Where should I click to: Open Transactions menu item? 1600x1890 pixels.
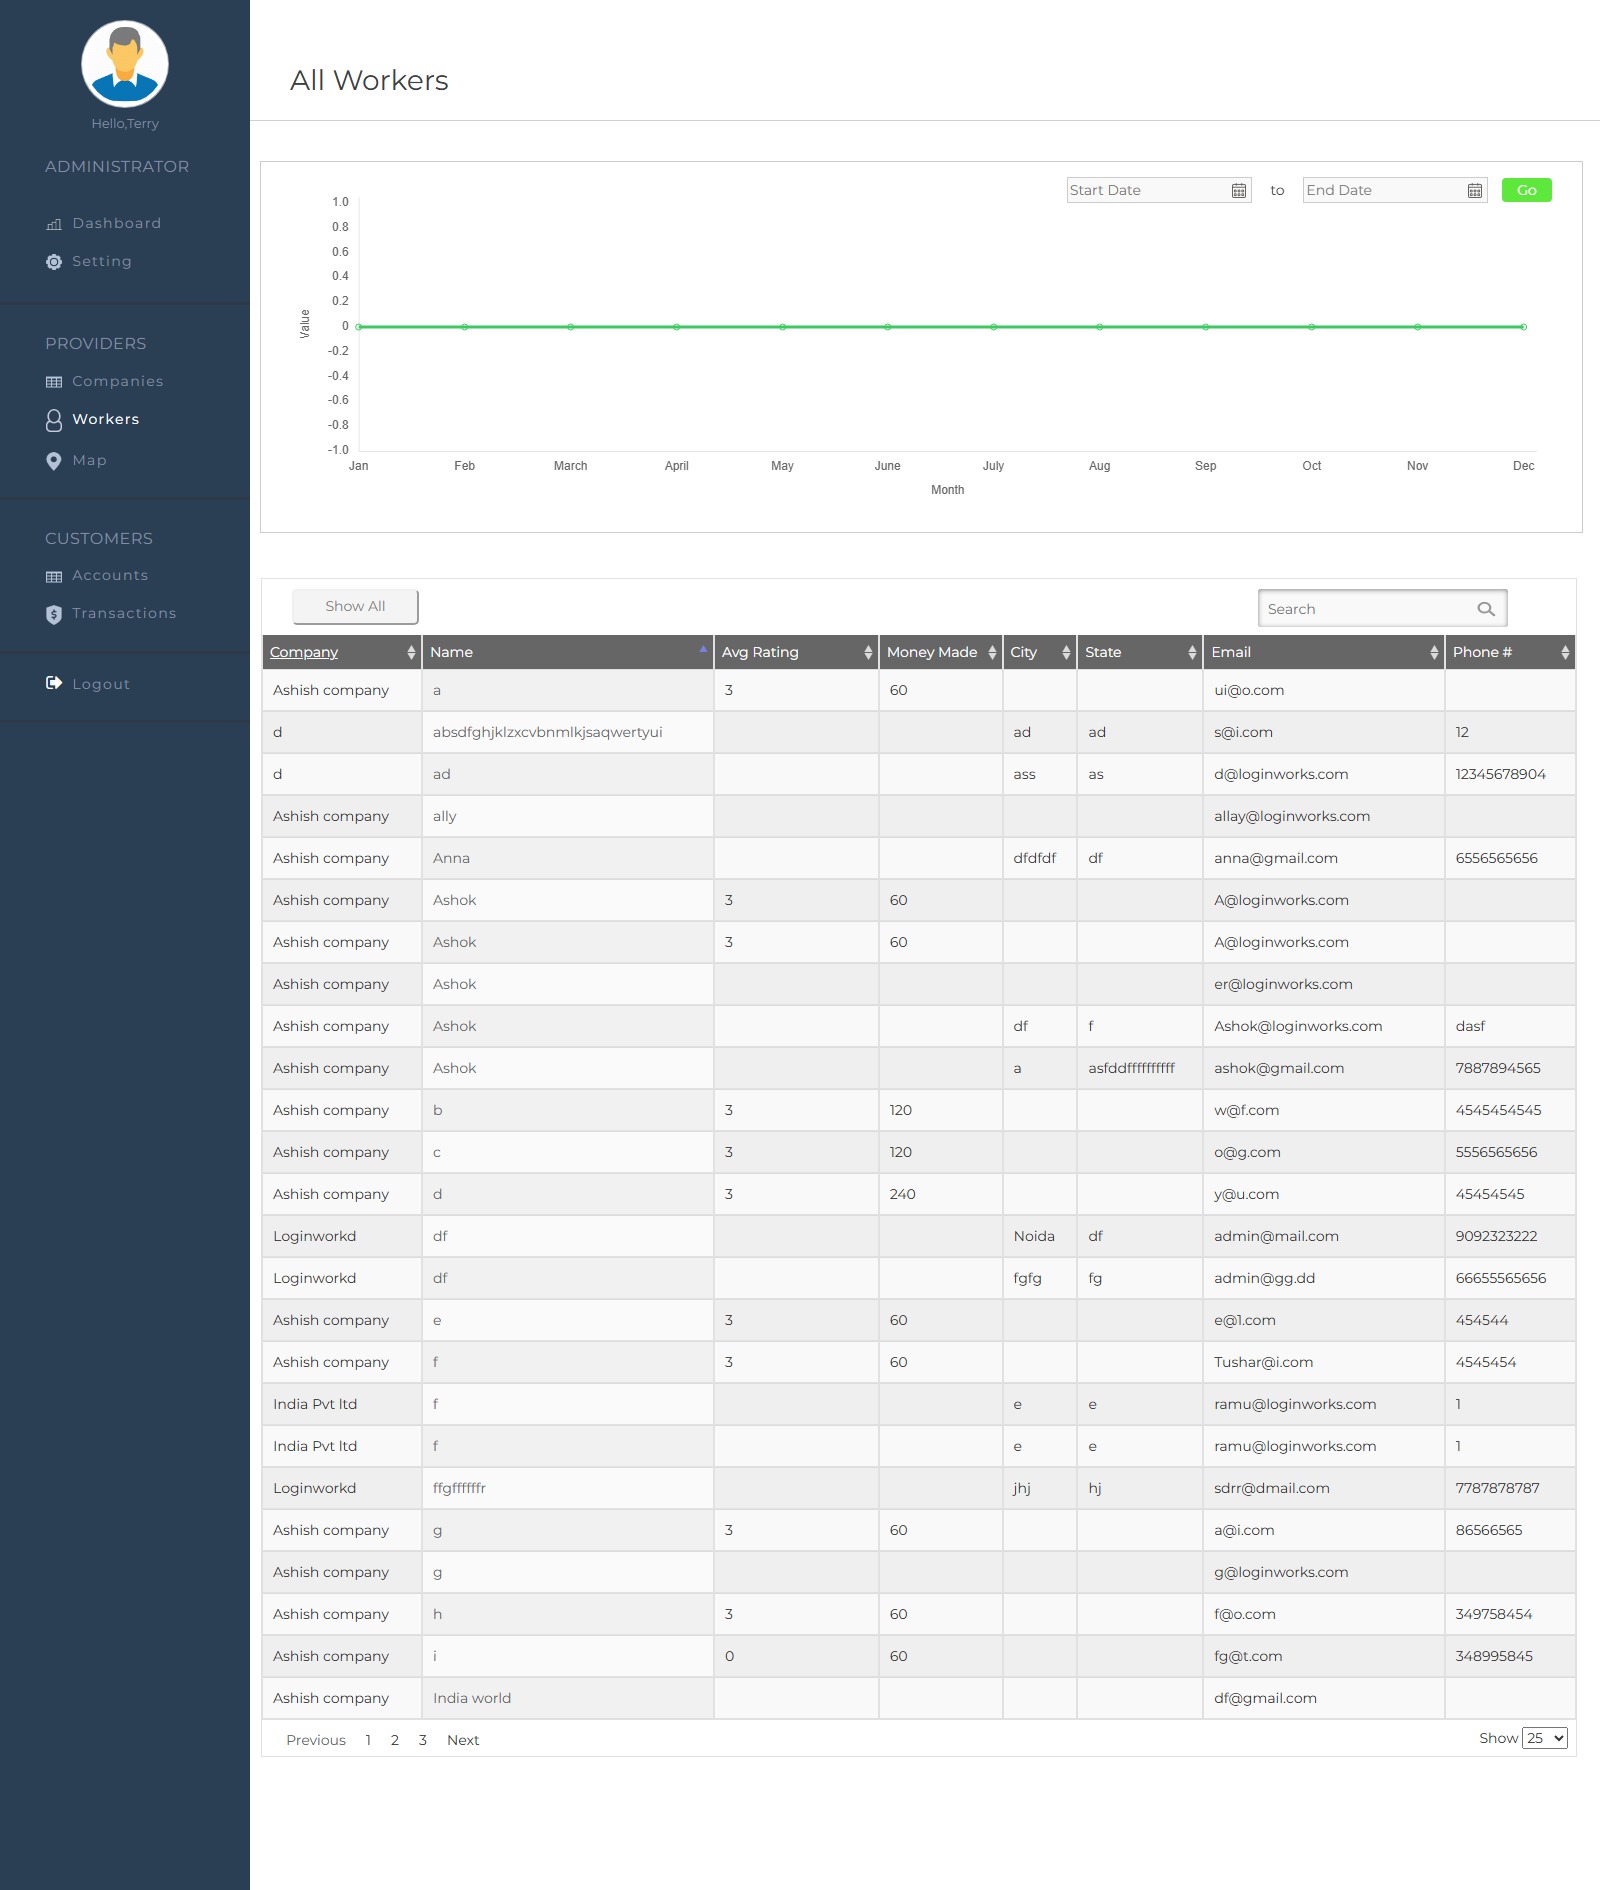click(124, 614)
